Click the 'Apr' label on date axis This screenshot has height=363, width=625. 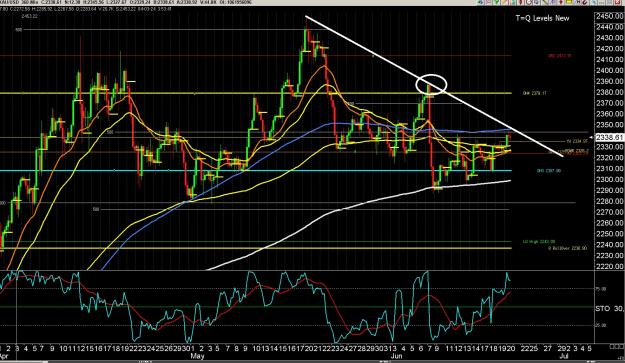pos(4,355)
